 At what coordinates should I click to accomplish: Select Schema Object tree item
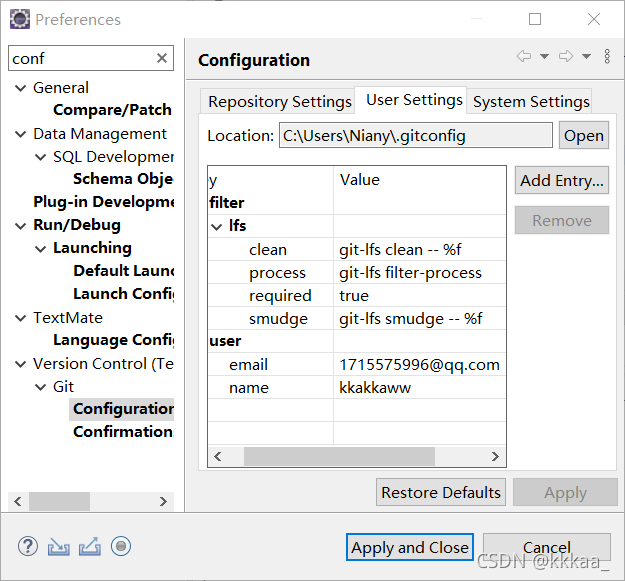click(123, 179)
